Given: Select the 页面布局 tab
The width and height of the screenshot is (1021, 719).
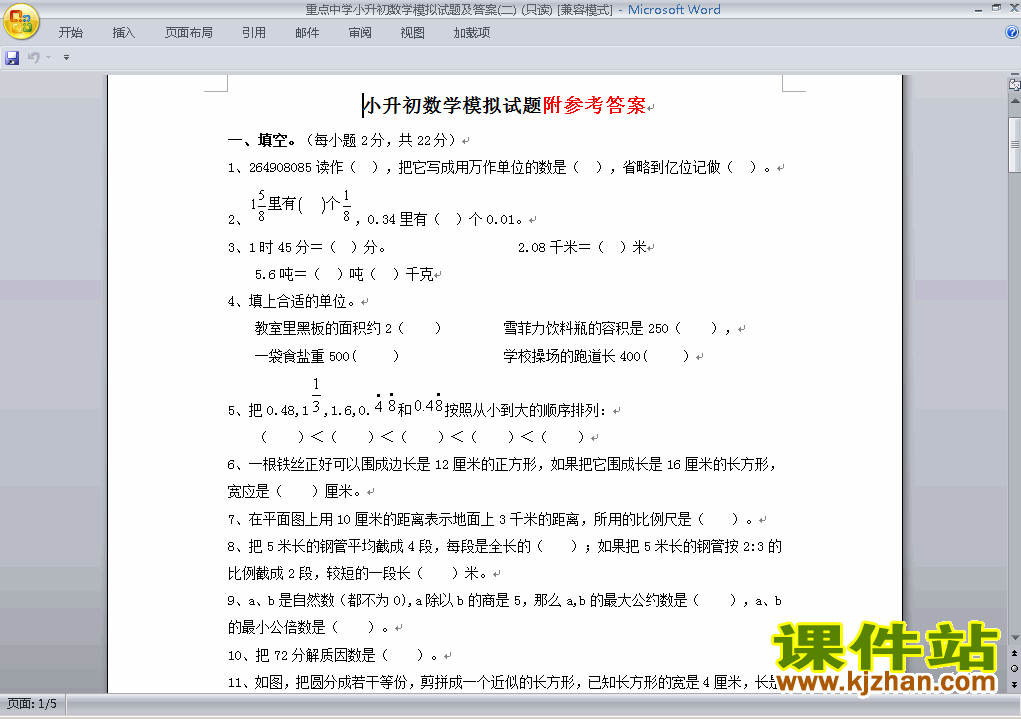Looking at the screenshot, I should (x=189, y=33).
